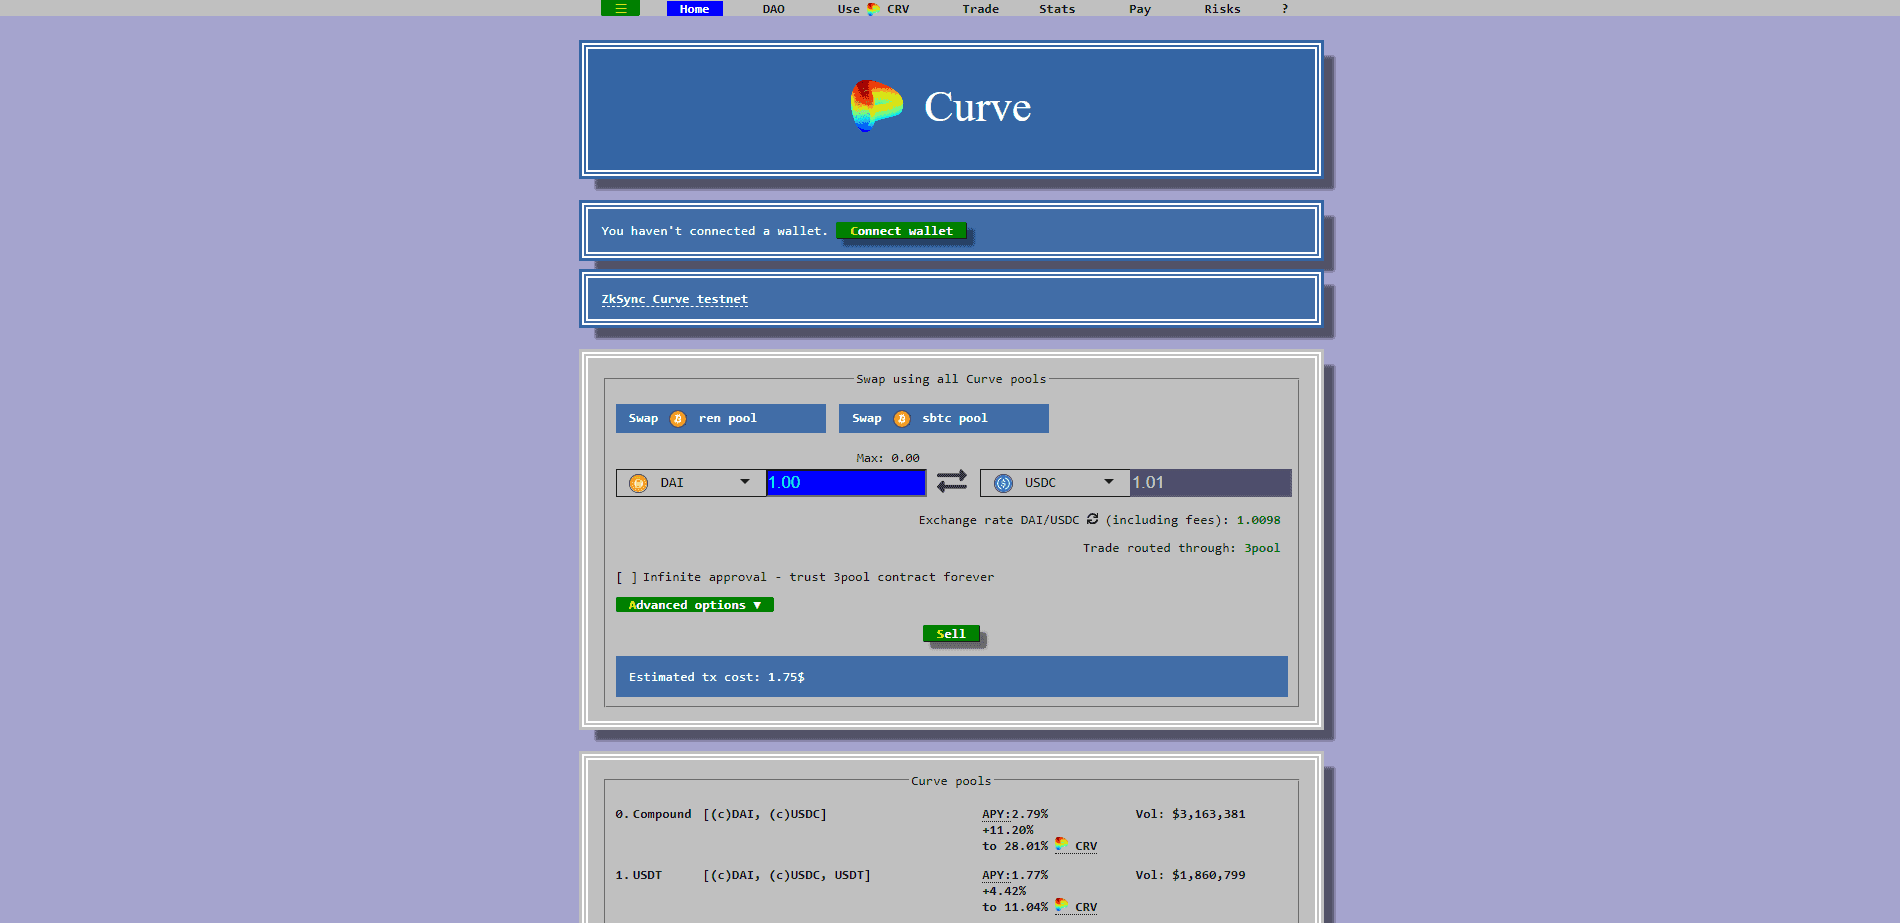Click the DAI amount input field
This screenshot has height=923, width=1900.
(x=846, y=483)
